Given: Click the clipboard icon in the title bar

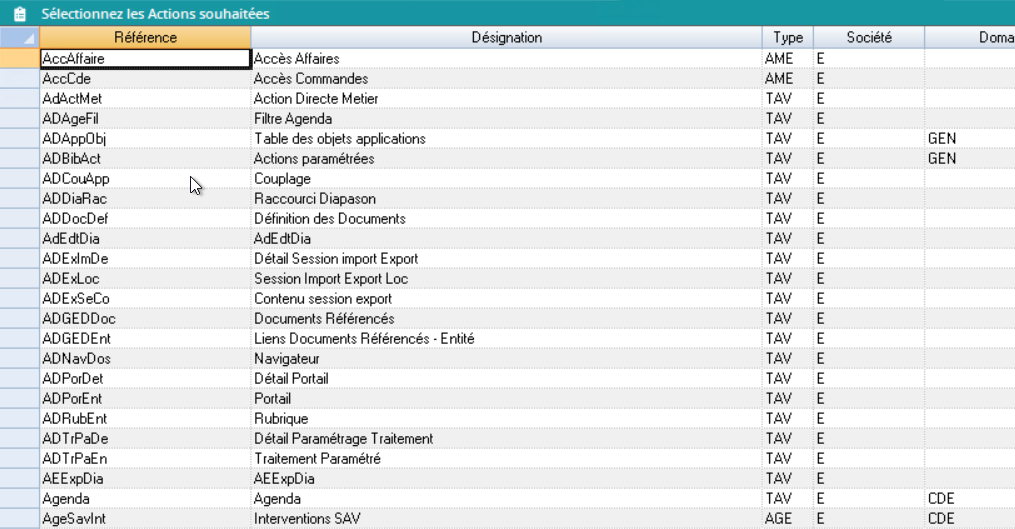Looking at the screenshot, I should point(19,14).
